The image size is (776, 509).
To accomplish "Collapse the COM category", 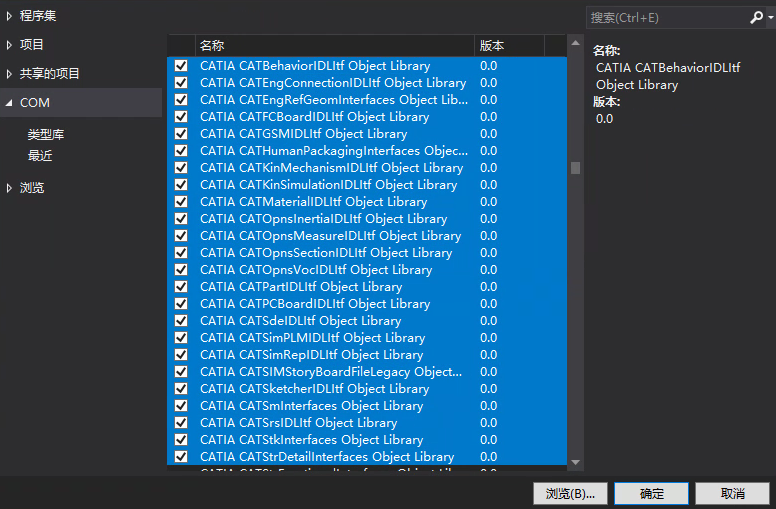I will [9, 103].
